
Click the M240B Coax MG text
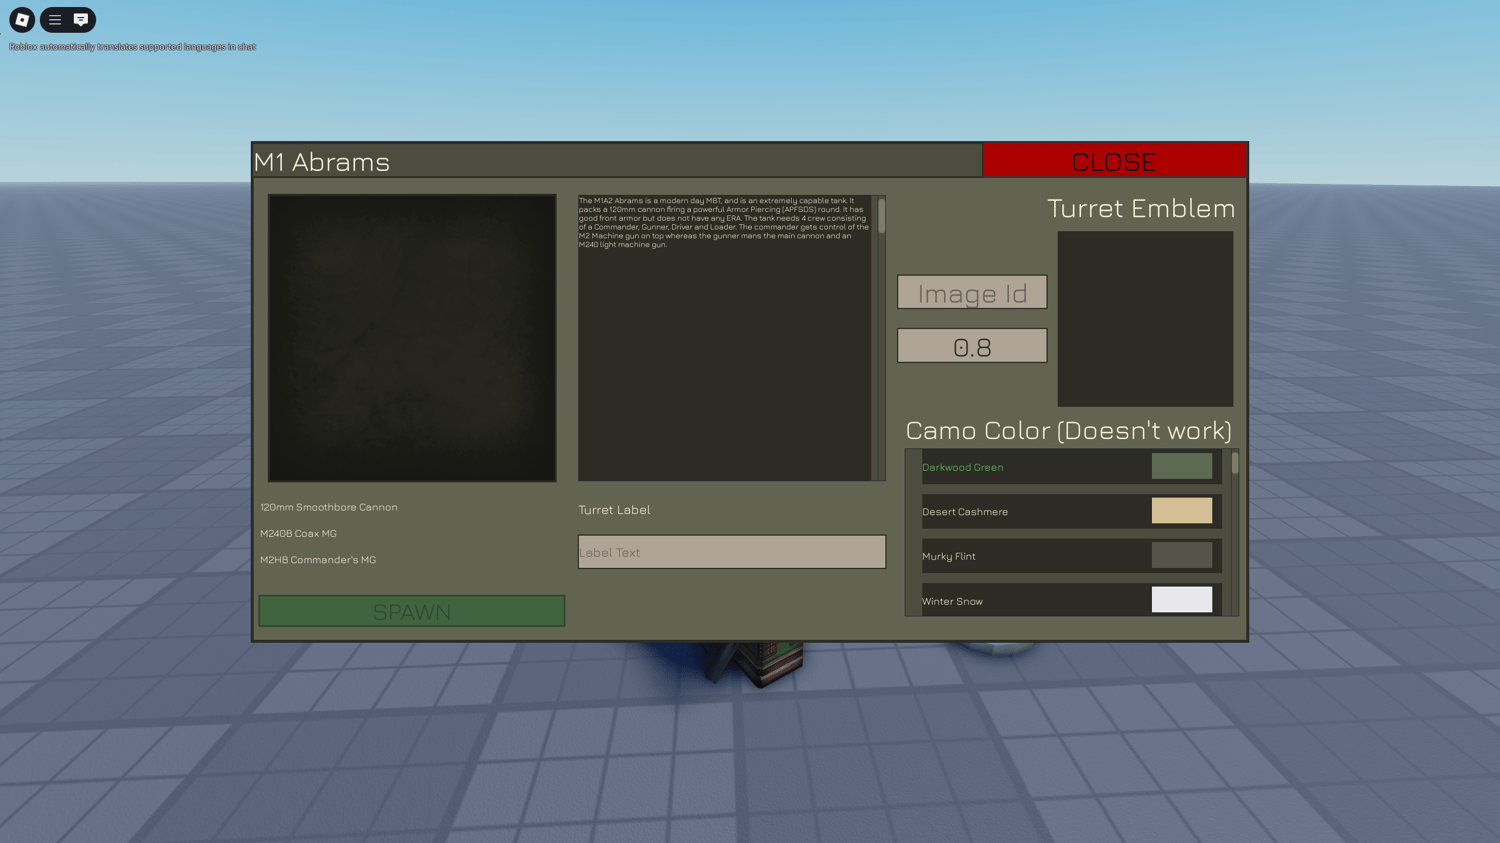(298, 533)
